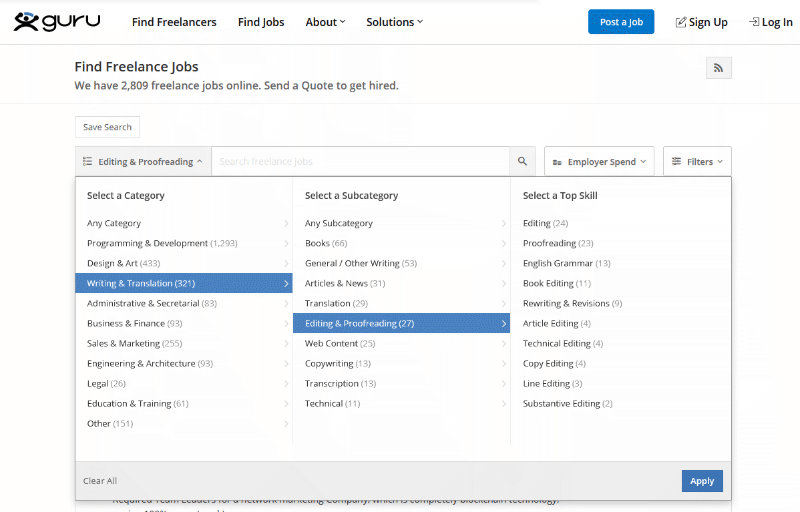This screenshot has width=800, height=512.
Task: Choose Technical Editing top skill
Action: click(x=563, y=343)
